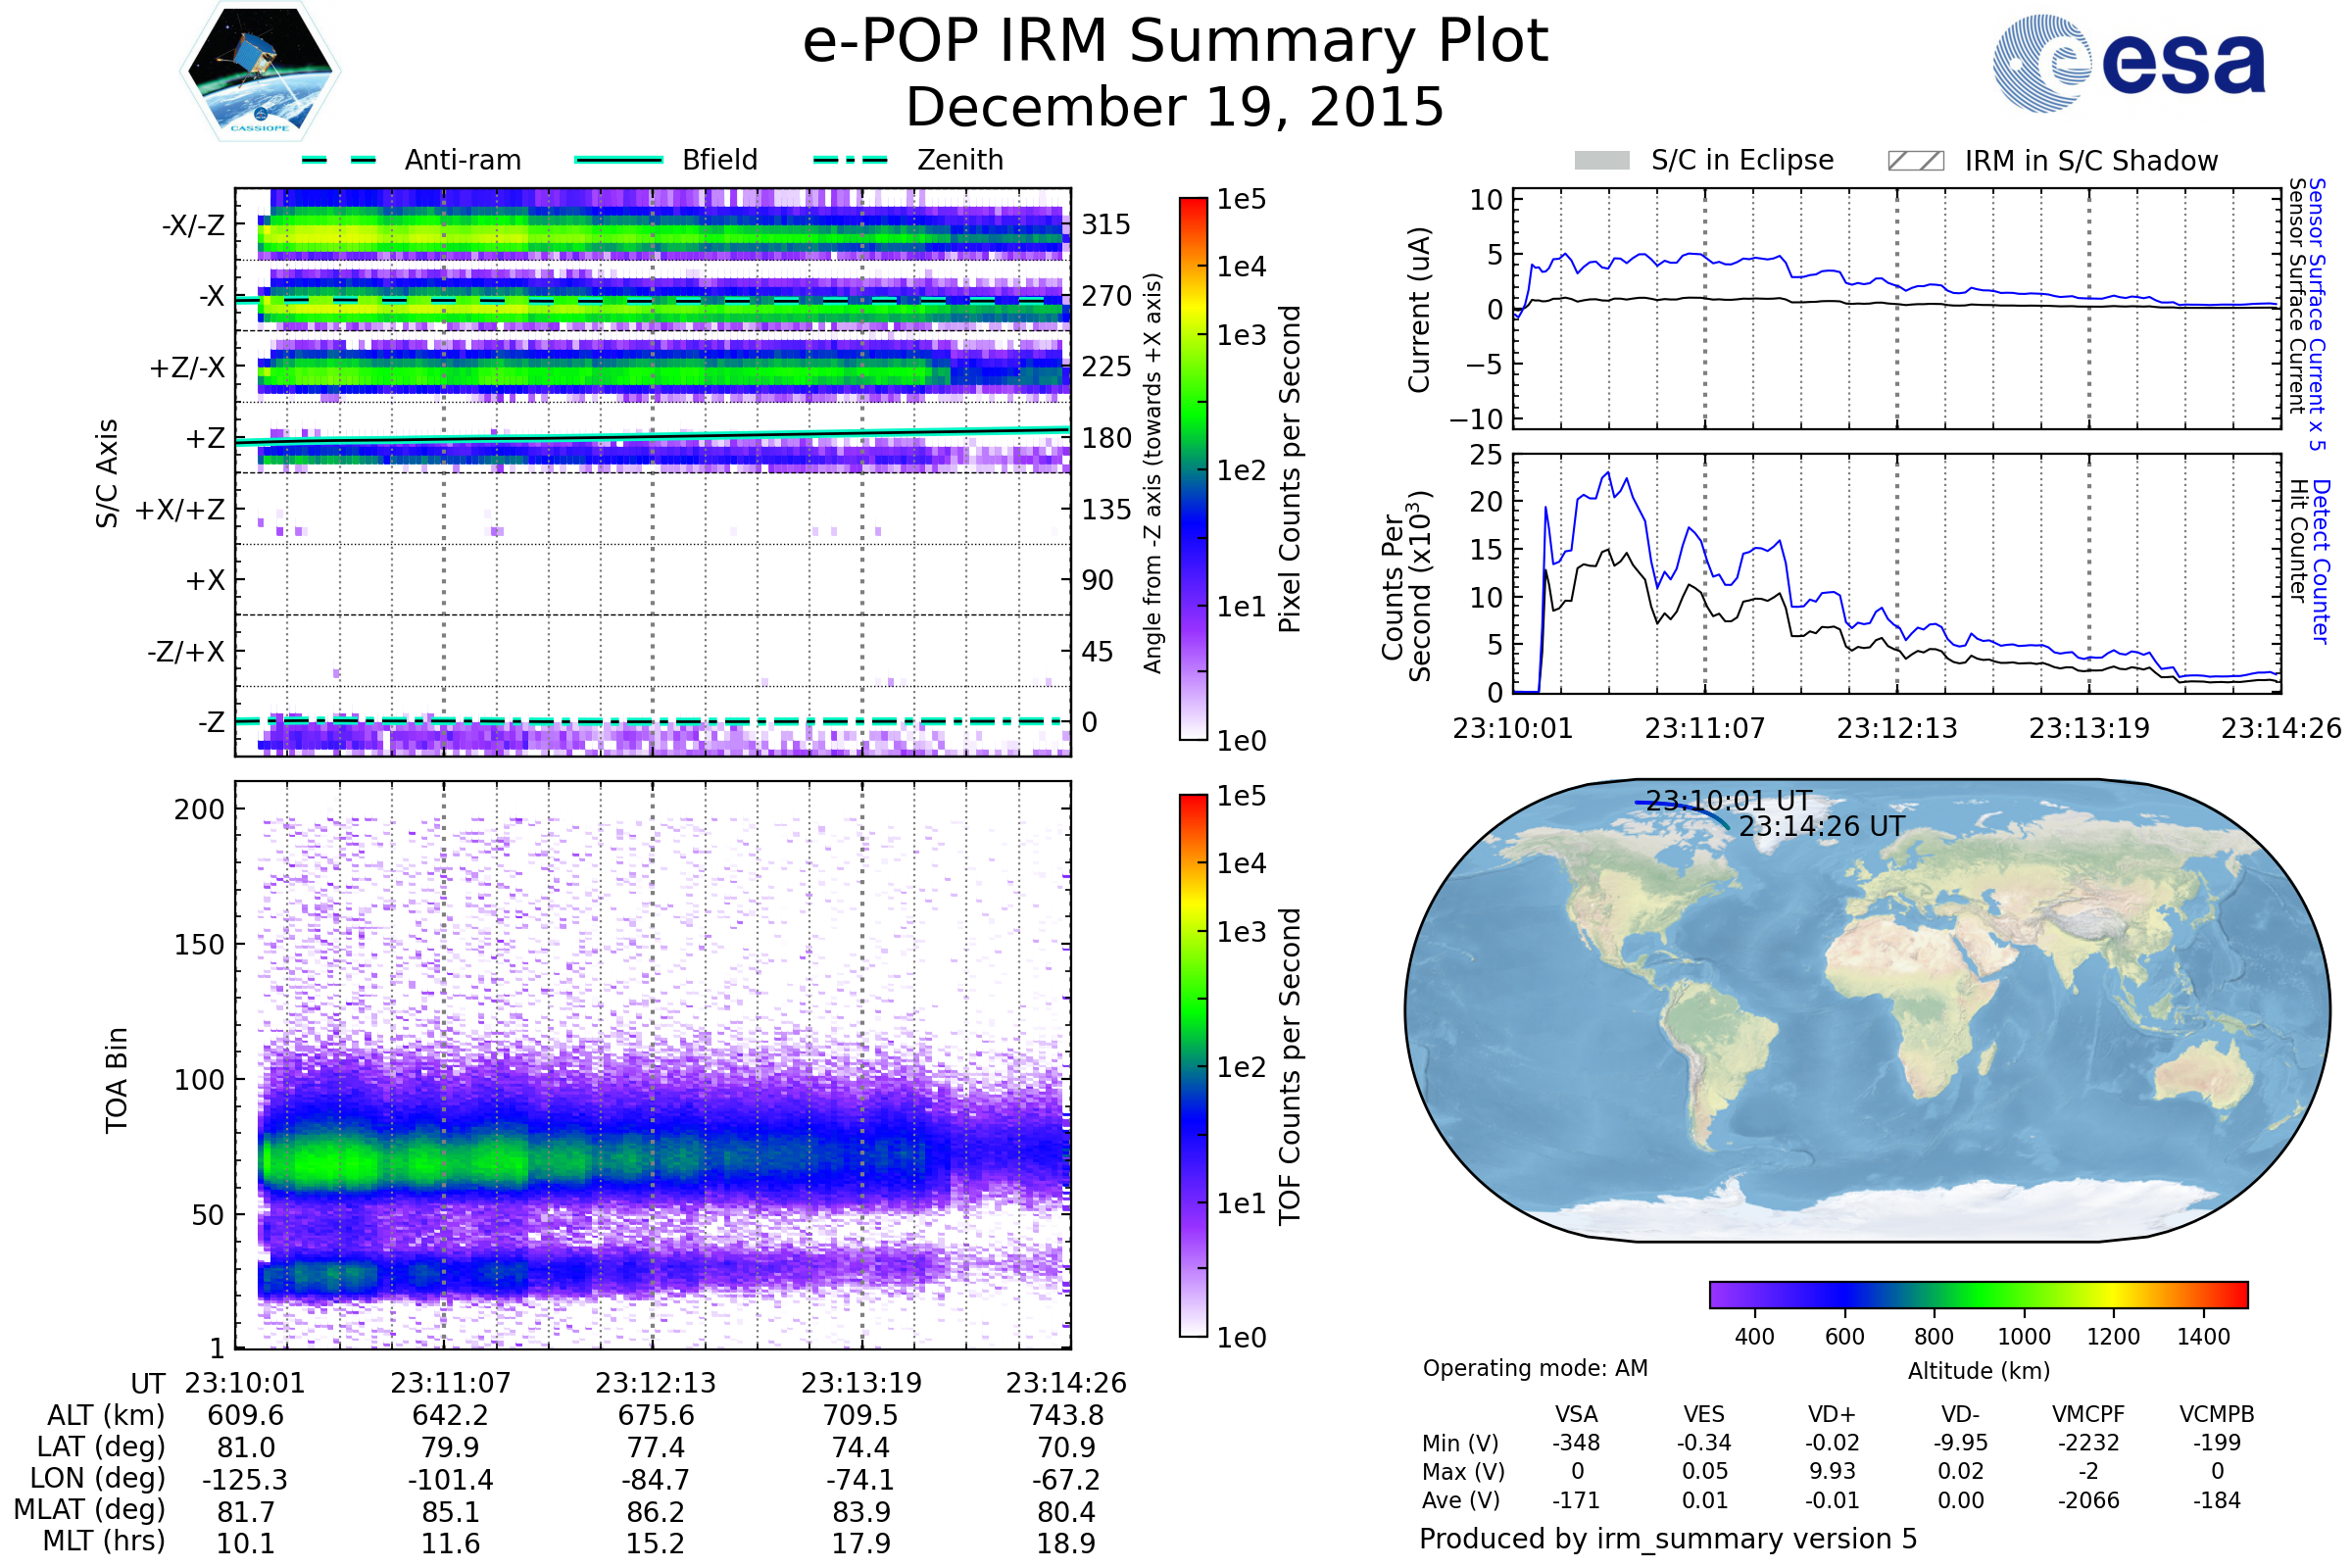
Task: Click the 23:14:26 UT map label
Action: click(1821, 827)
